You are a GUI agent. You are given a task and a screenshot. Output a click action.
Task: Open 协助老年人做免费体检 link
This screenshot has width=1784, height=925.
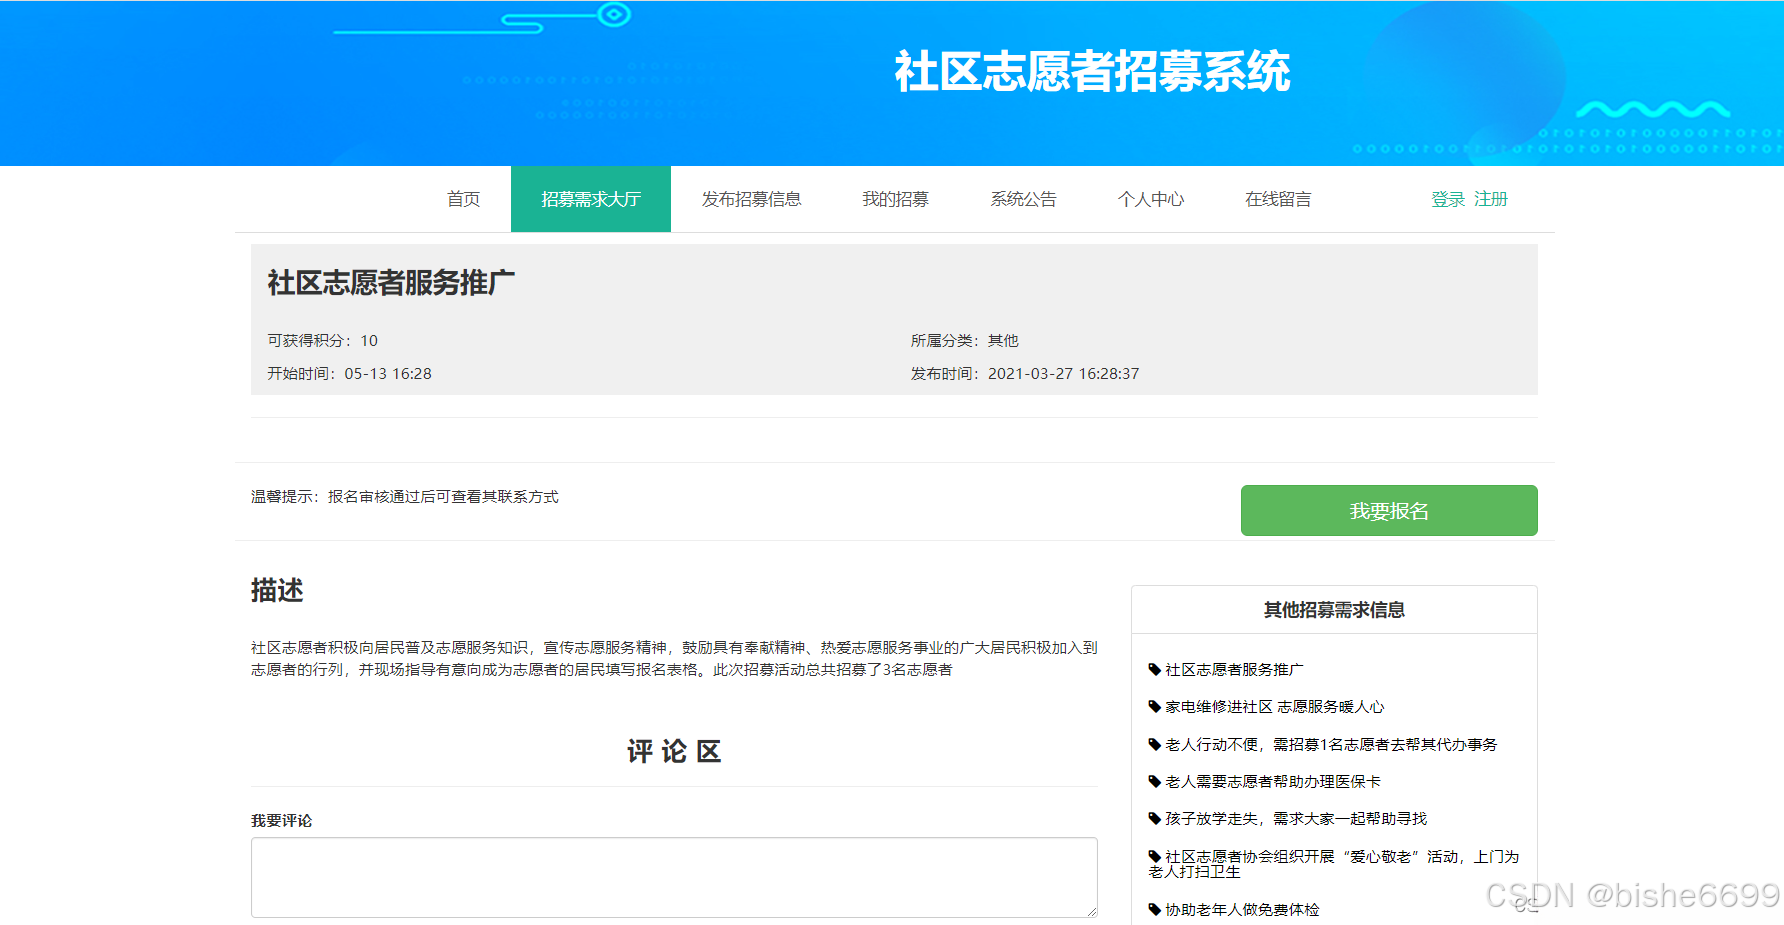tap(1242, 909)
